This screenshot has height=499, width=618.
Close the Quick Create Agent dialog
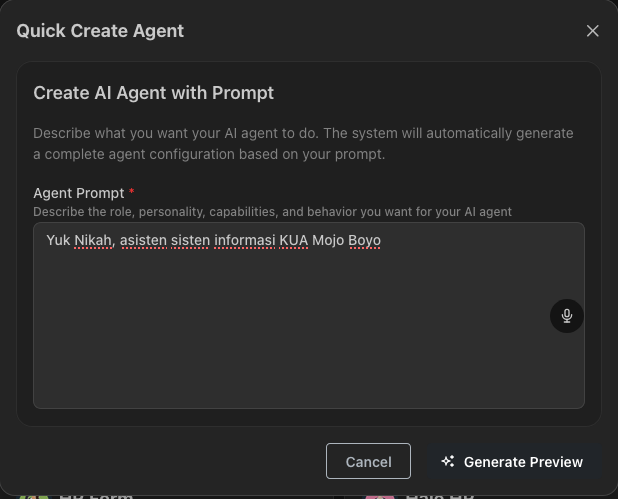click(x=592, y=31)
